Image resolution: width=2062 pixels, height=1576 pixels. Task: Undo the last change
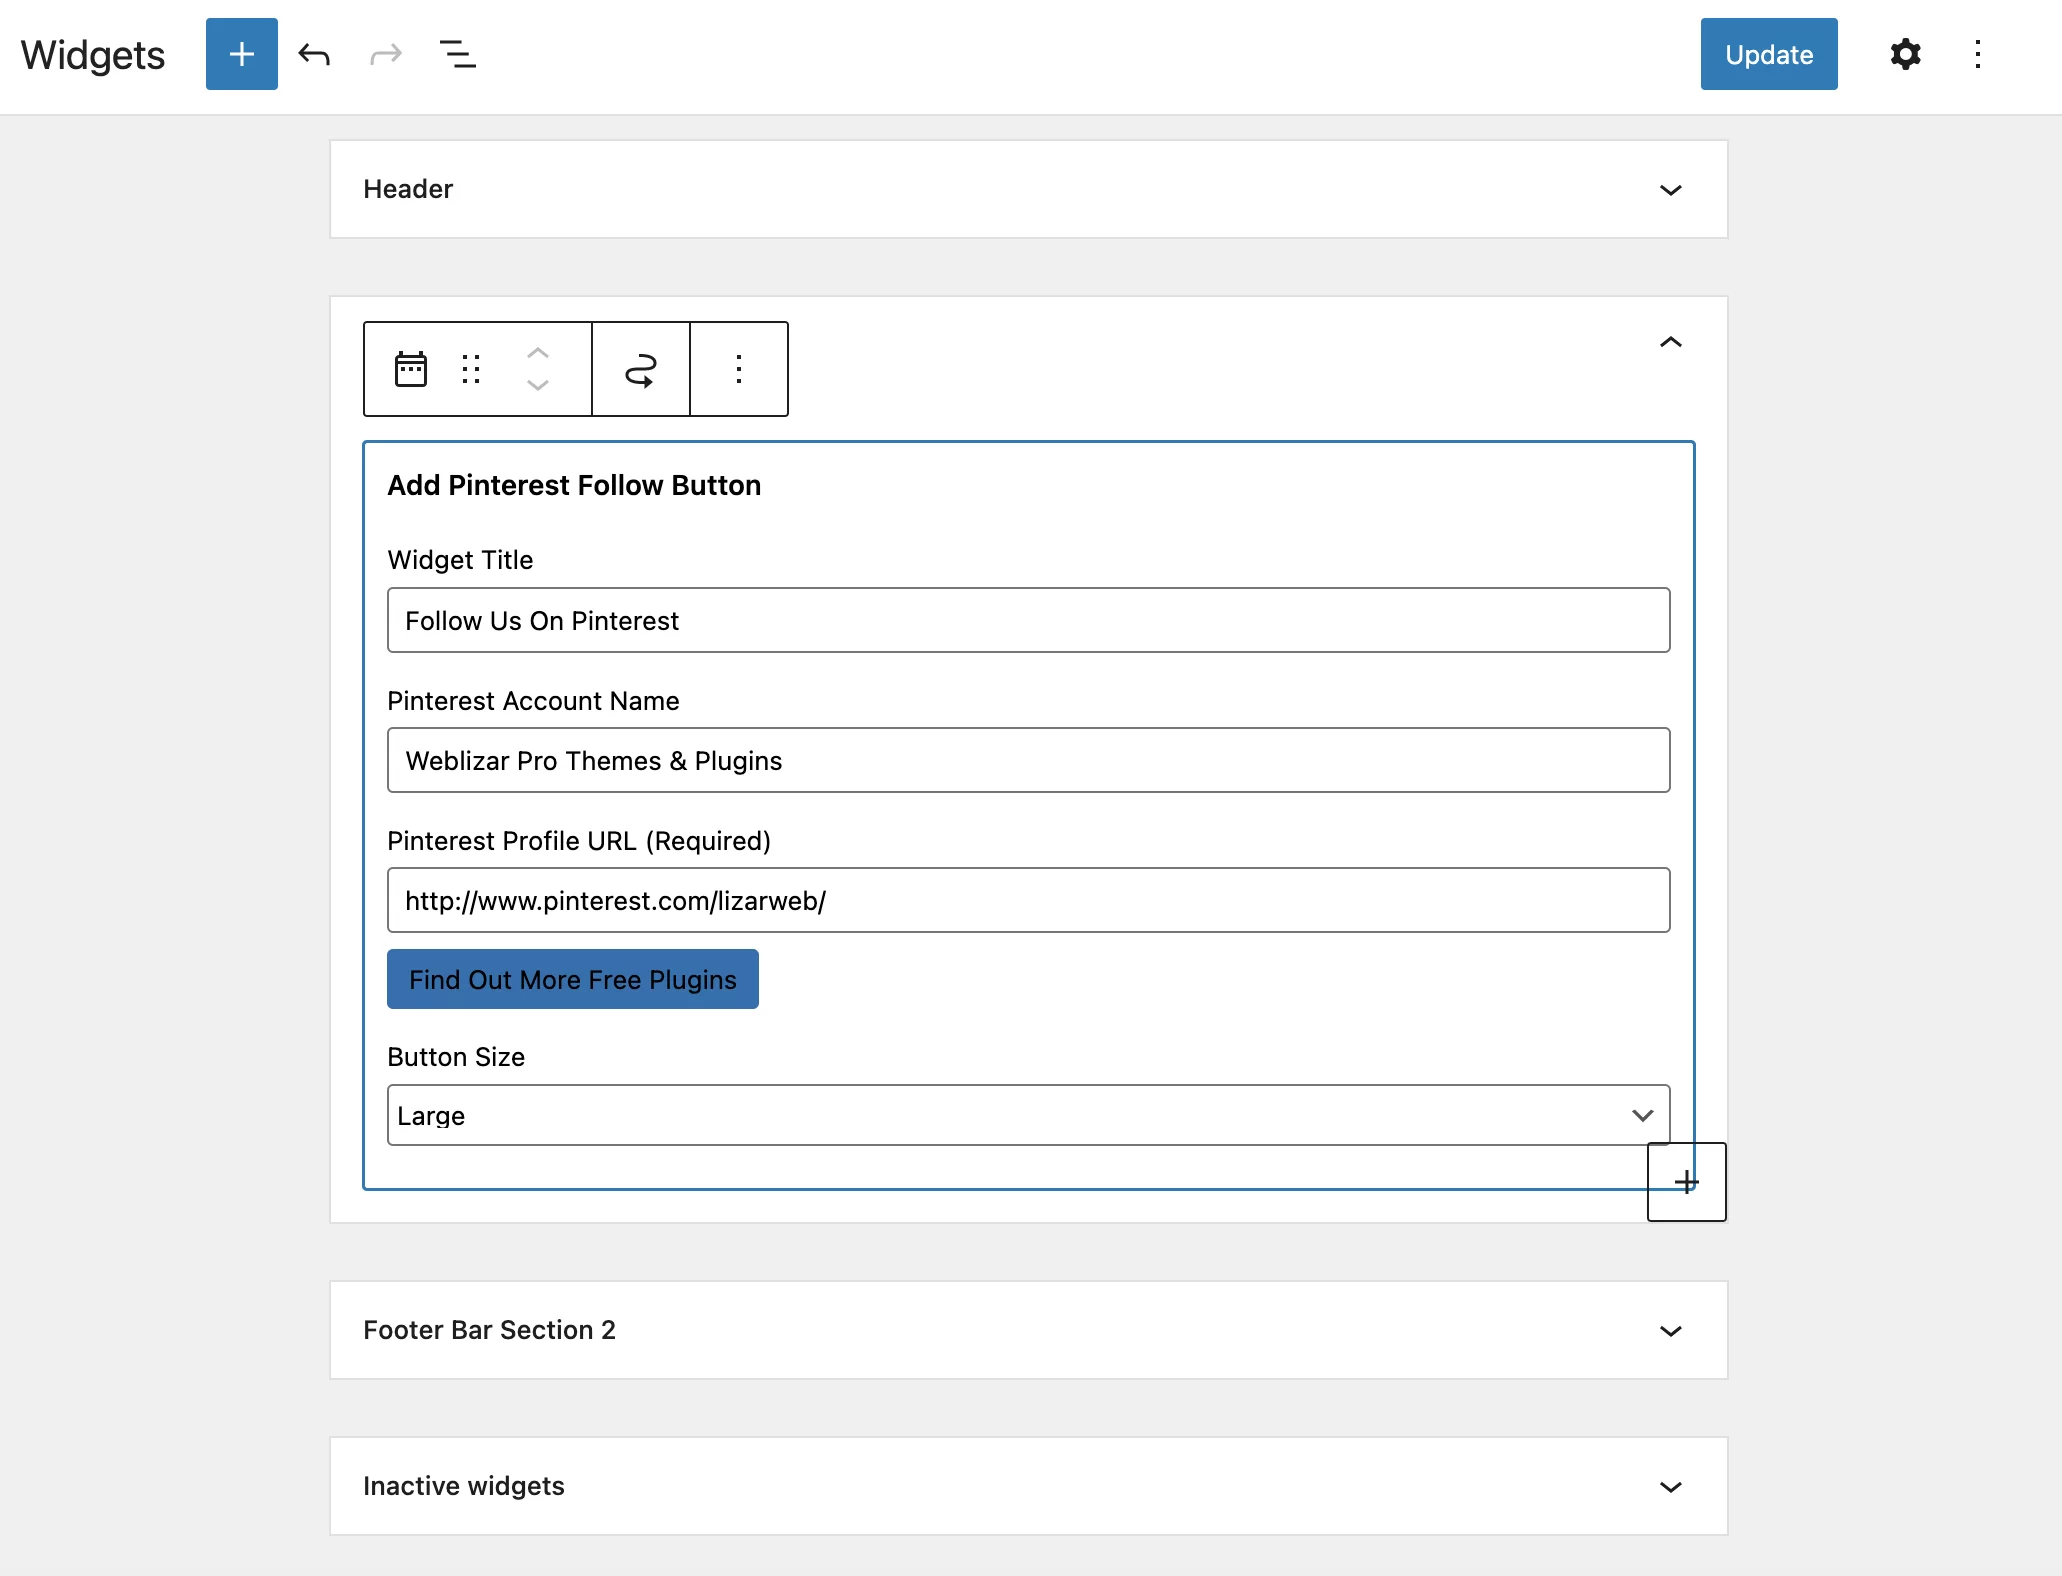click(x=314, y=54)
